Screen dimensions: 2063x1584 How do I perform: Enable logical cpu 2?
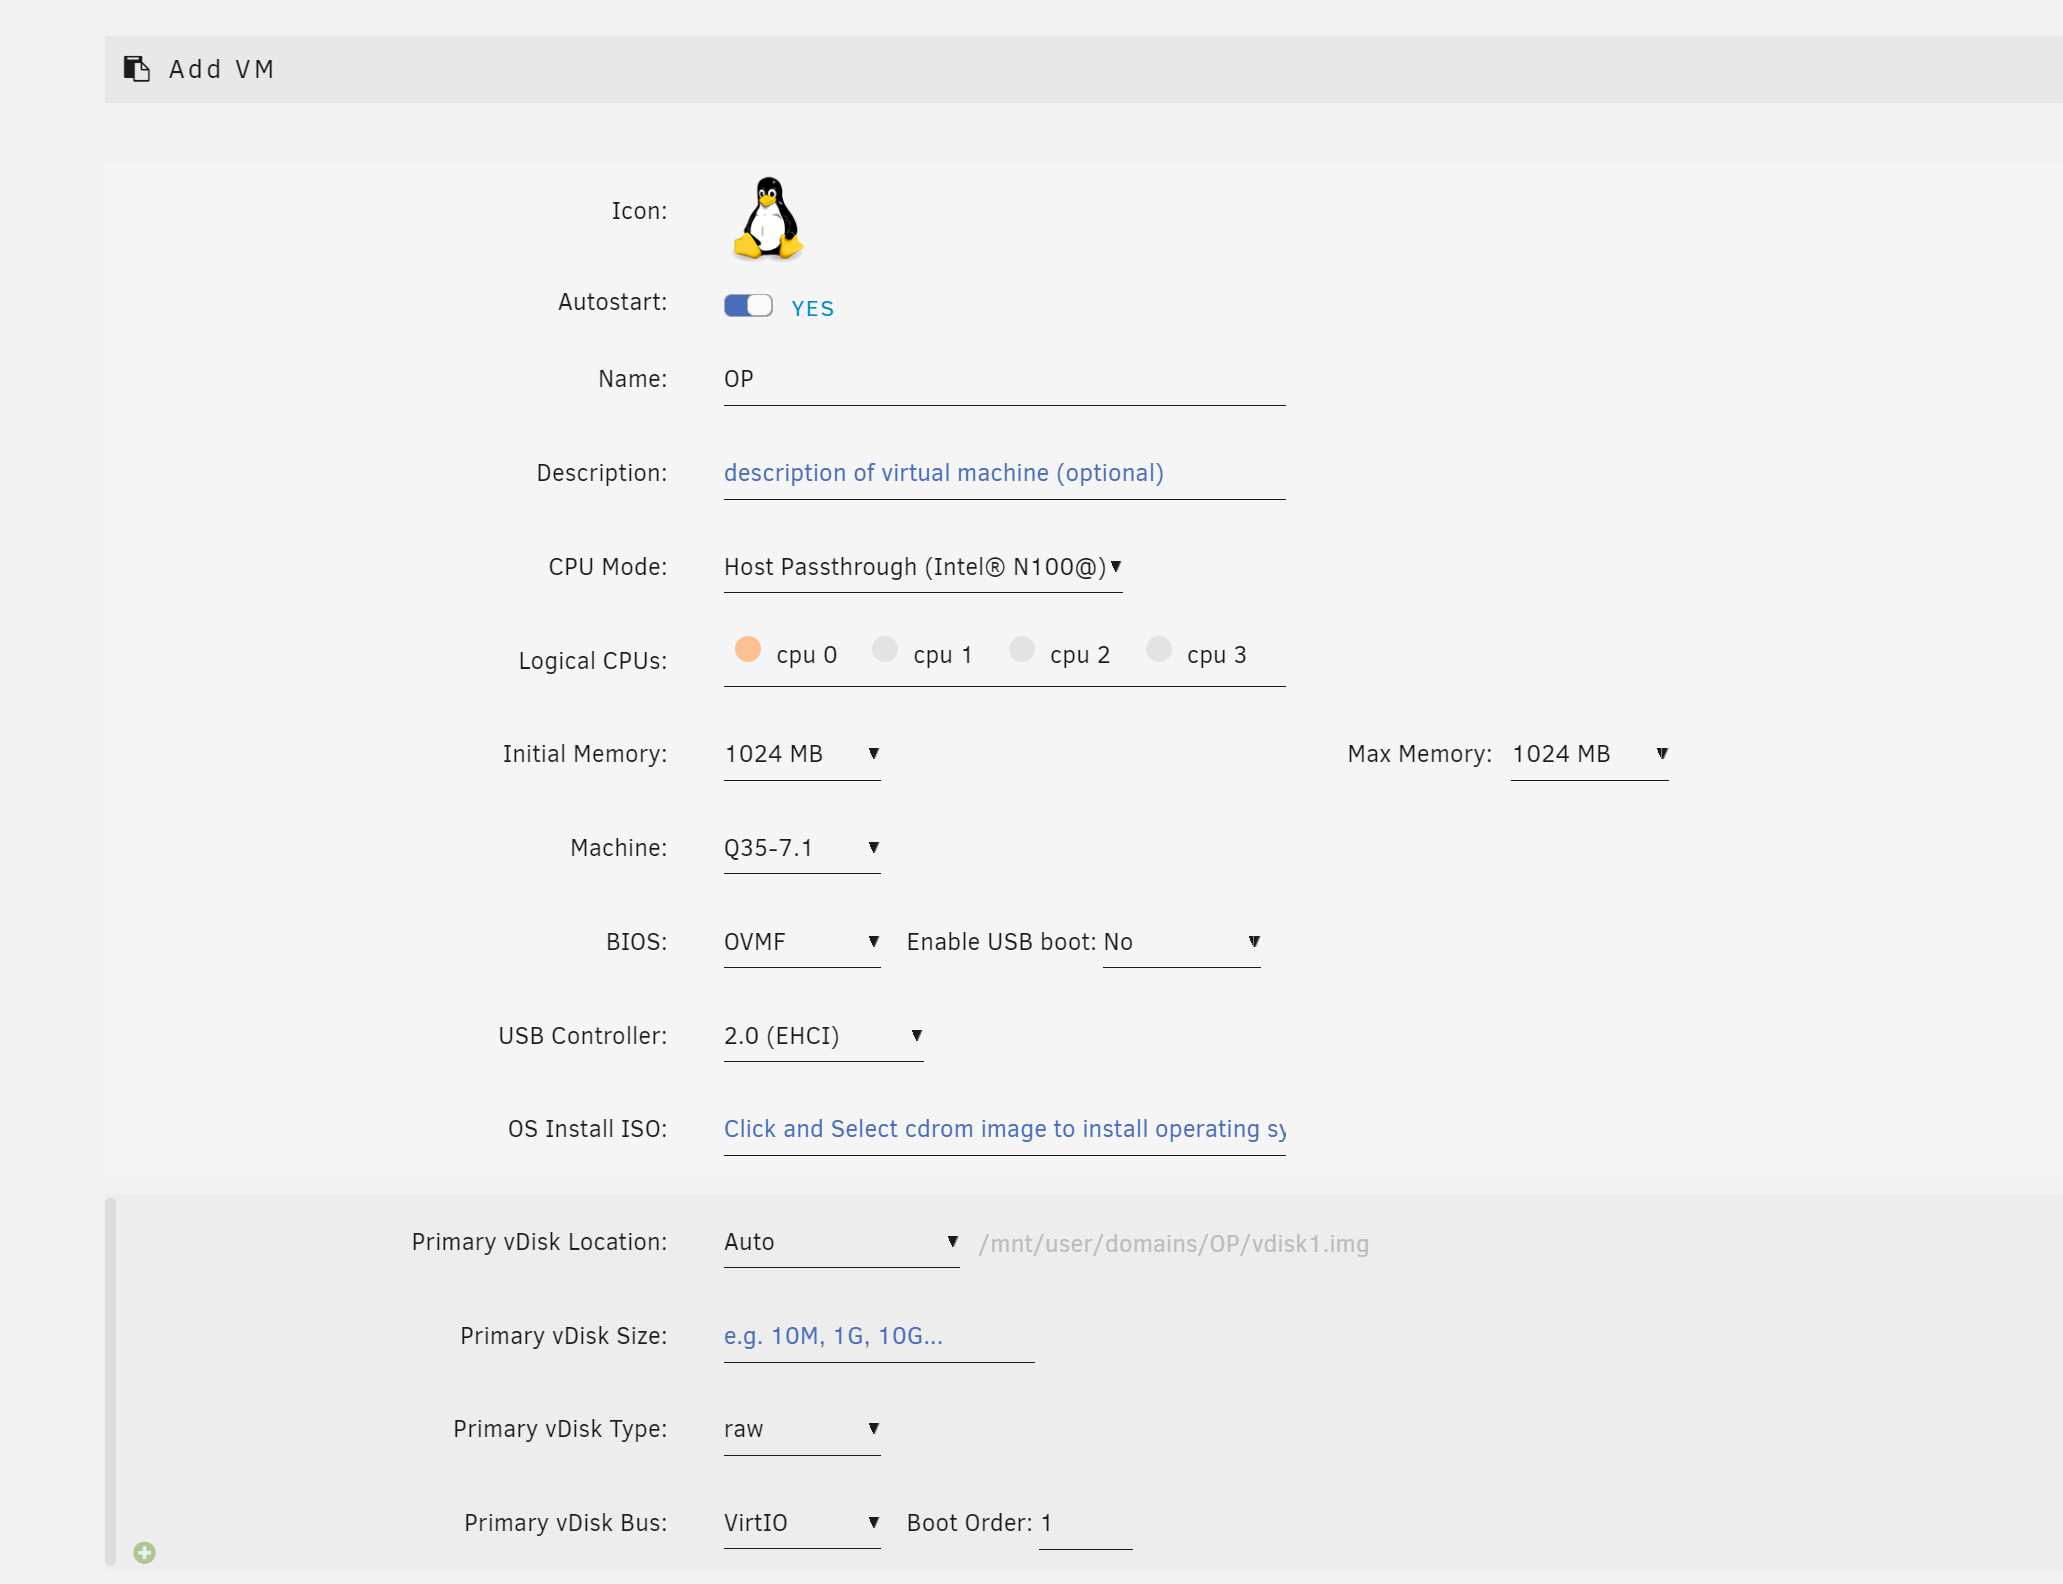(1022, 650)
